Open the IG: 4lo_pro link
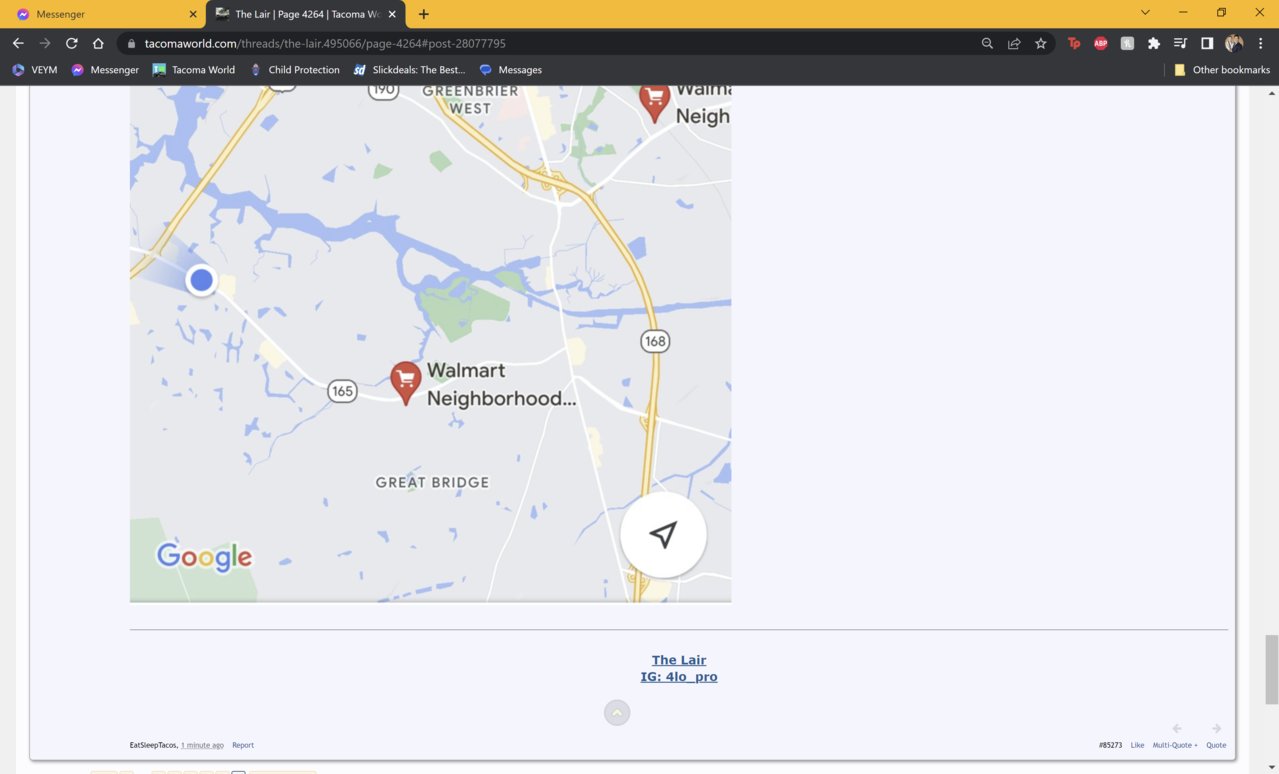The width and height of the screenshot is (1279, 774). (679, 677)
